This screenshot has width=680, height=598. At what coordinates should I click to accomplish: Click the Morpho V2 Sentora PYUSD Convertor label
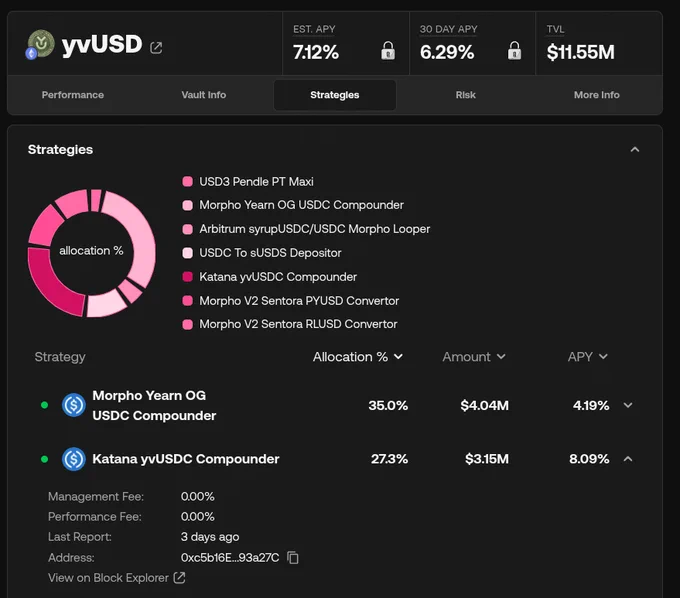tap(299, 301)
